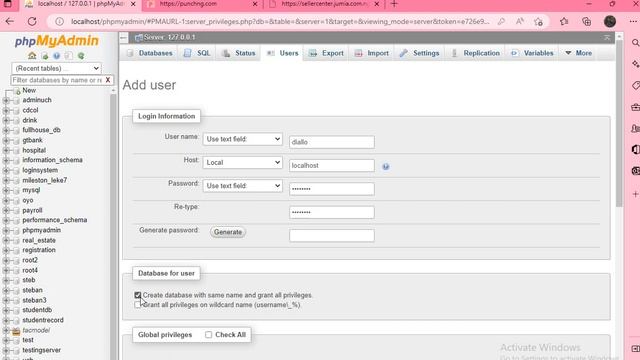
Task: Click the Generate password button
Action: tap(228, 232)
